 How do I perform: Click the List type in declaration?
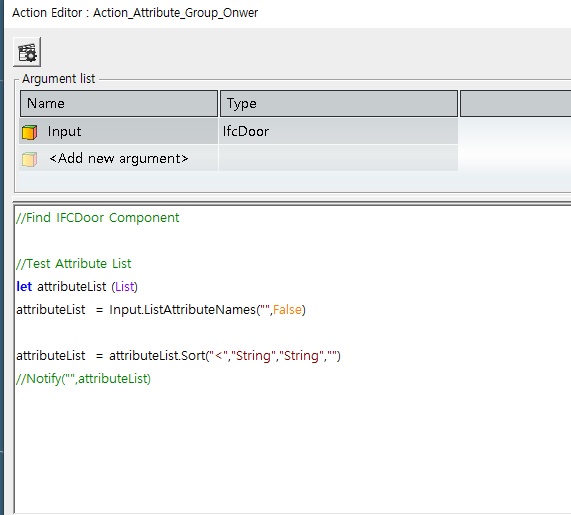pos(125,287)
